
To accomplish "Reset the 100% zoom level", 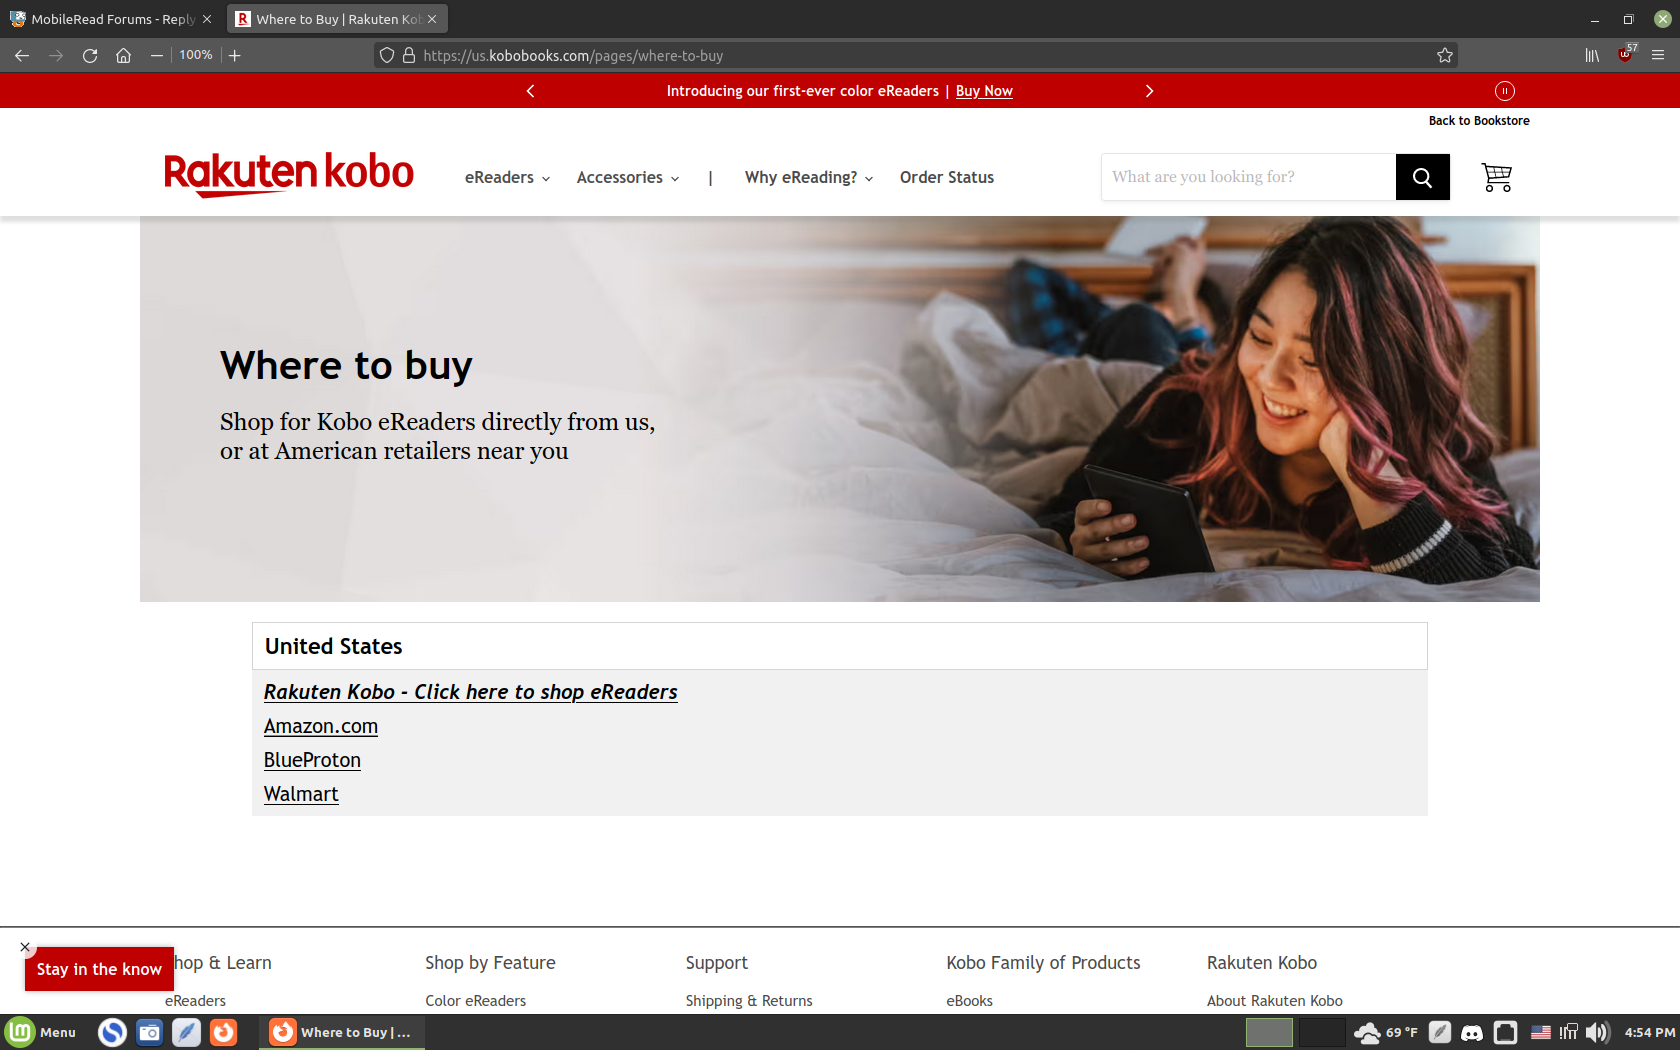I will [x=196, y=56].
